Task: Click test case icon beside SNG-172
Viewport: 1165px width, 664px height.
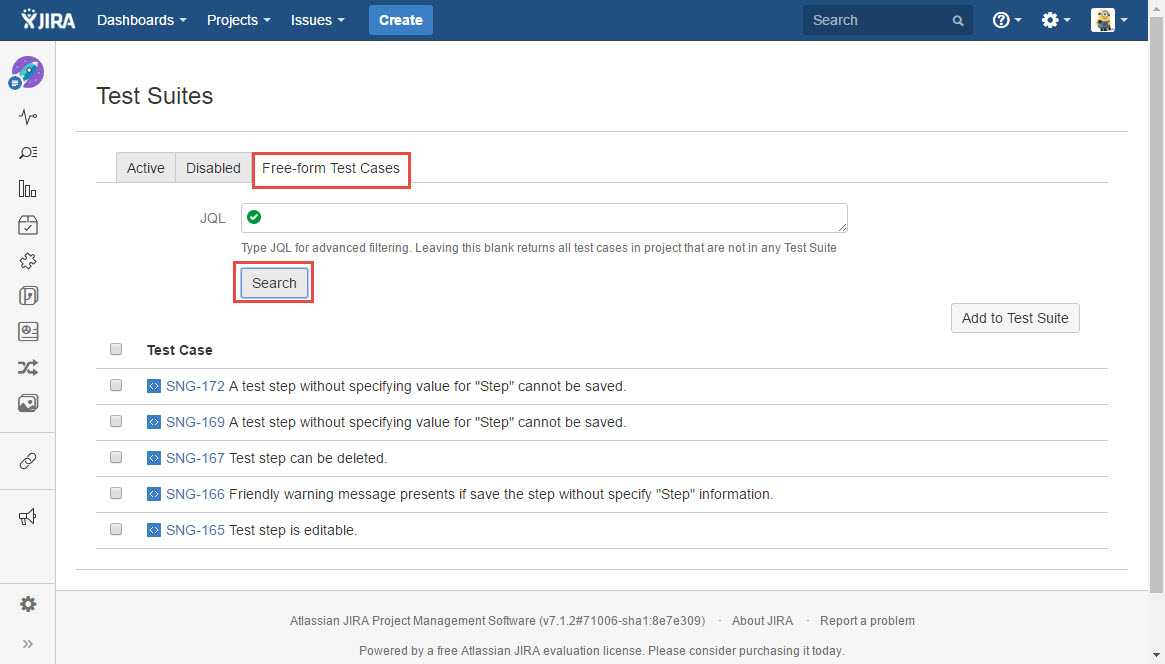Action: pyautogui.click(x=154, y=386)
